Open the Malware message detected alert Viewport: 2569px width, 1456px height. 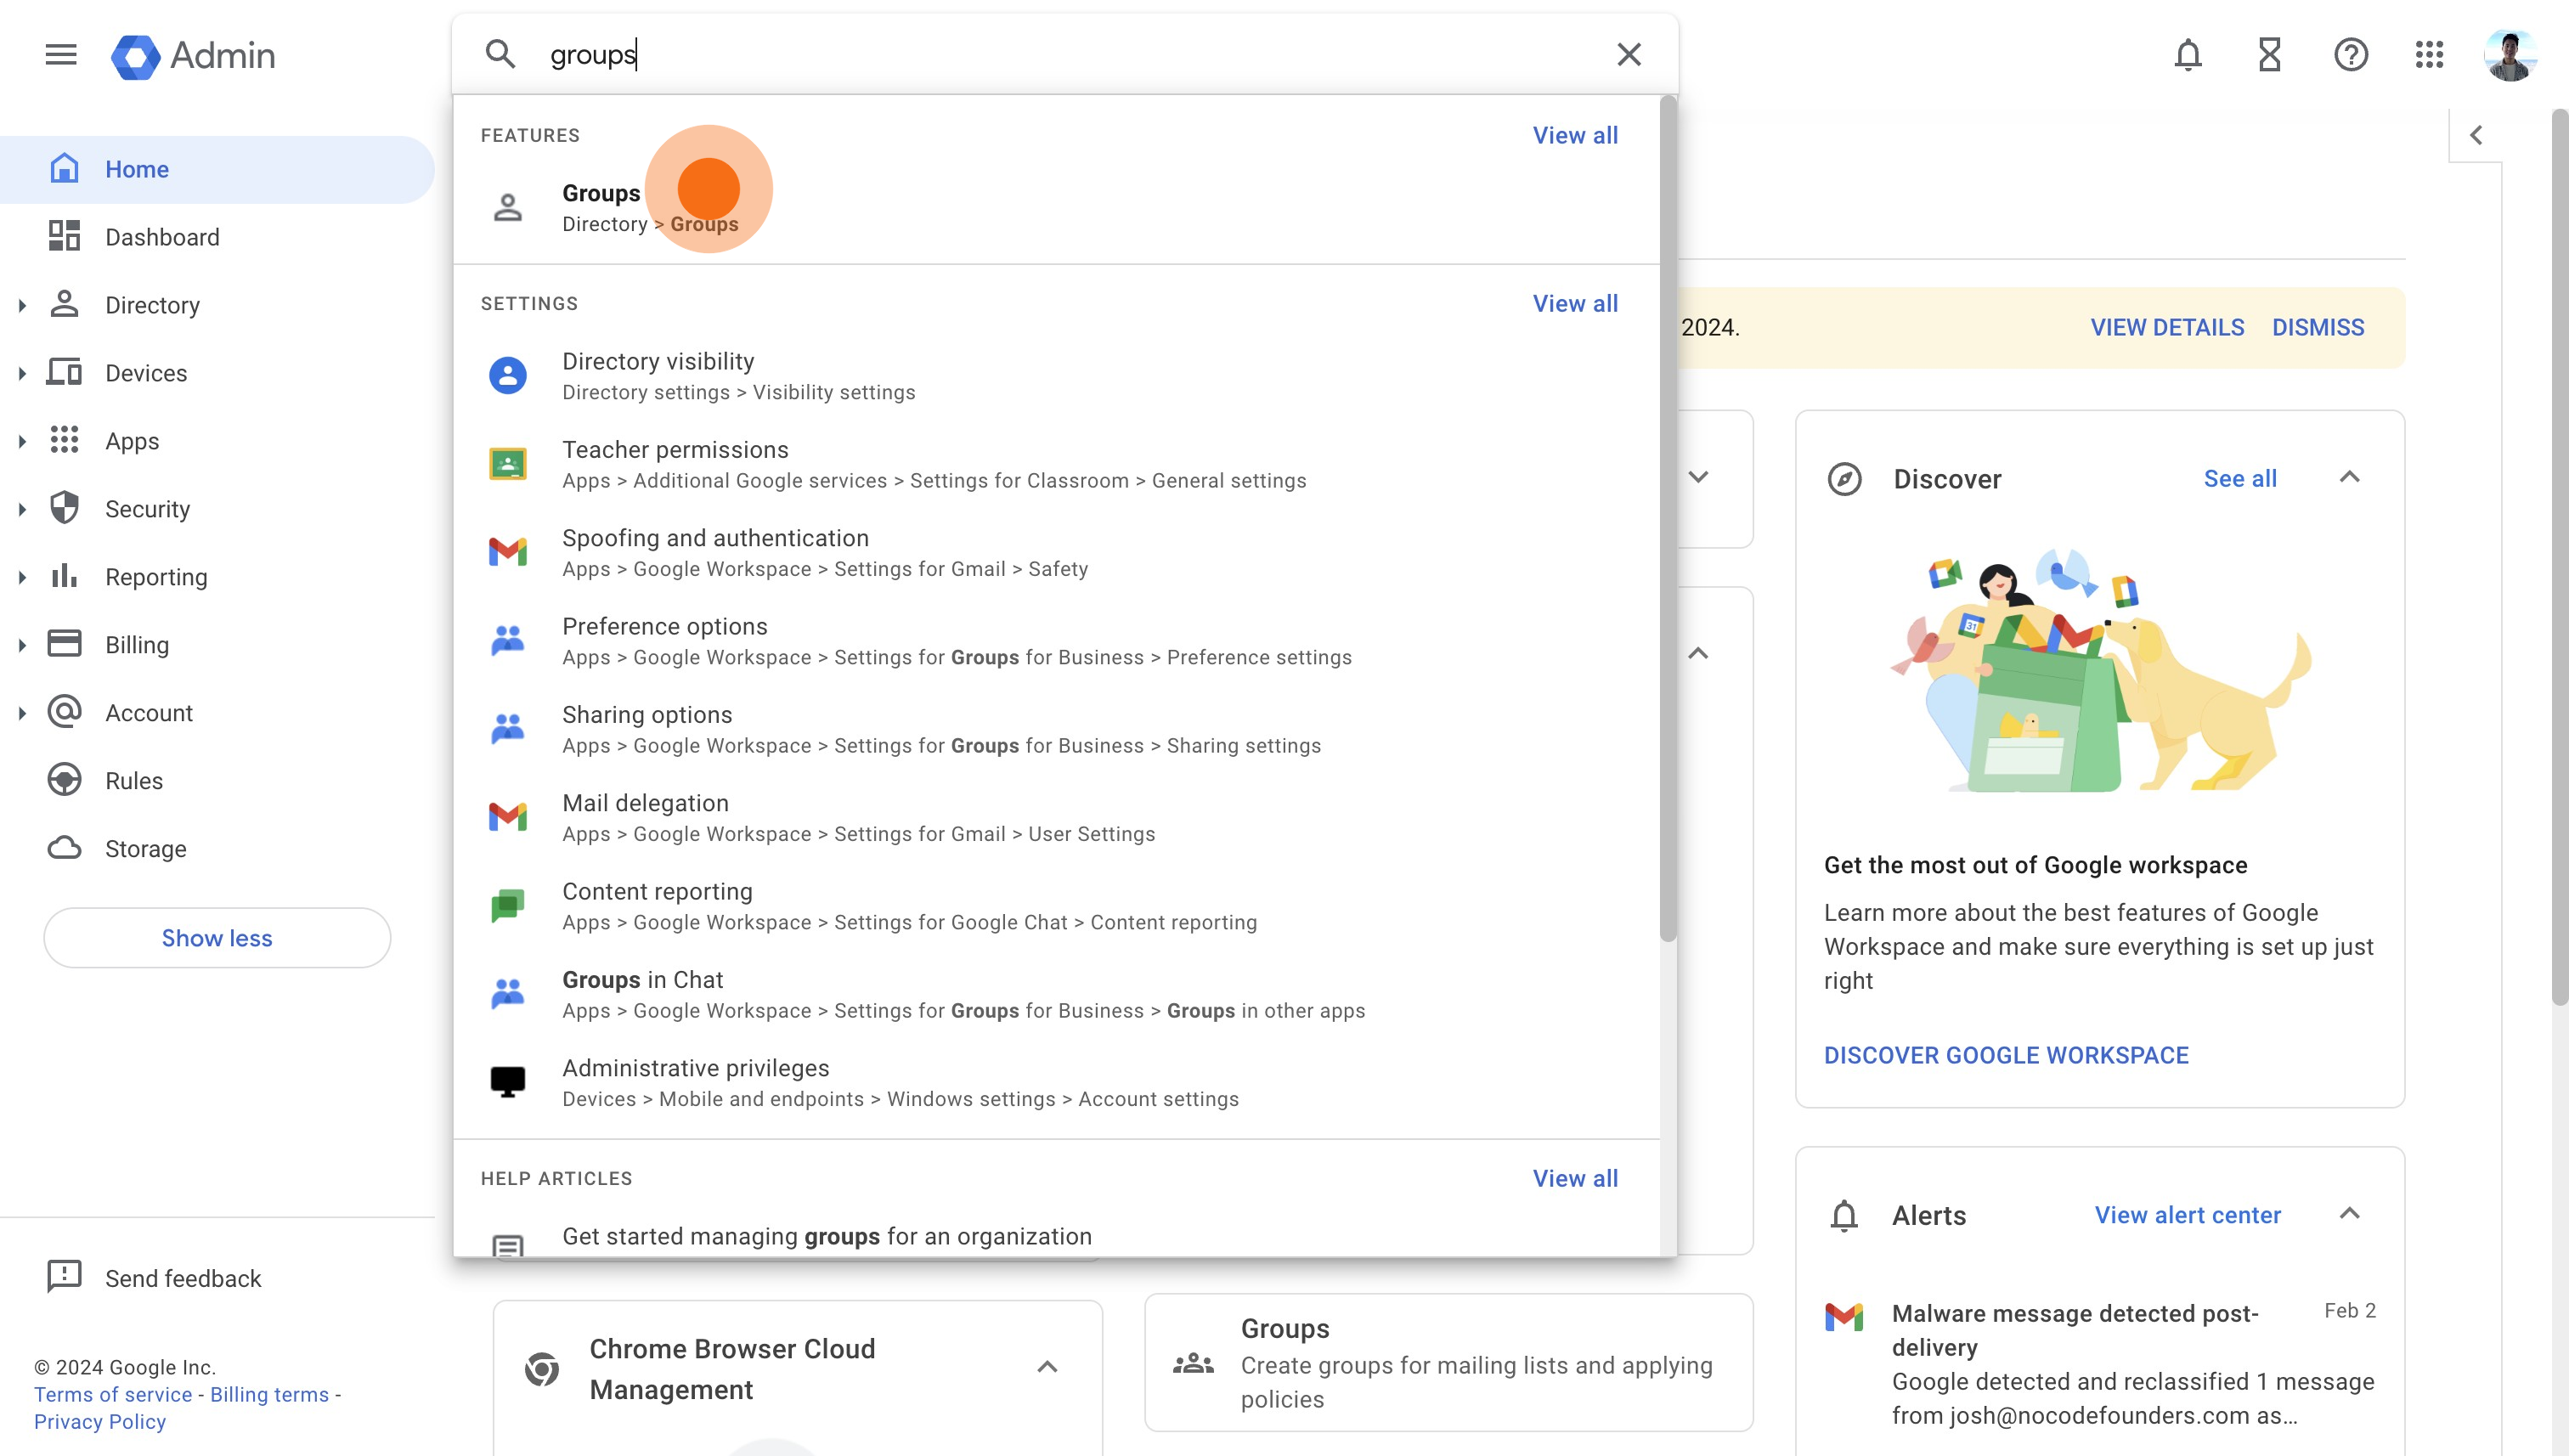(x=2100, y=1363)
